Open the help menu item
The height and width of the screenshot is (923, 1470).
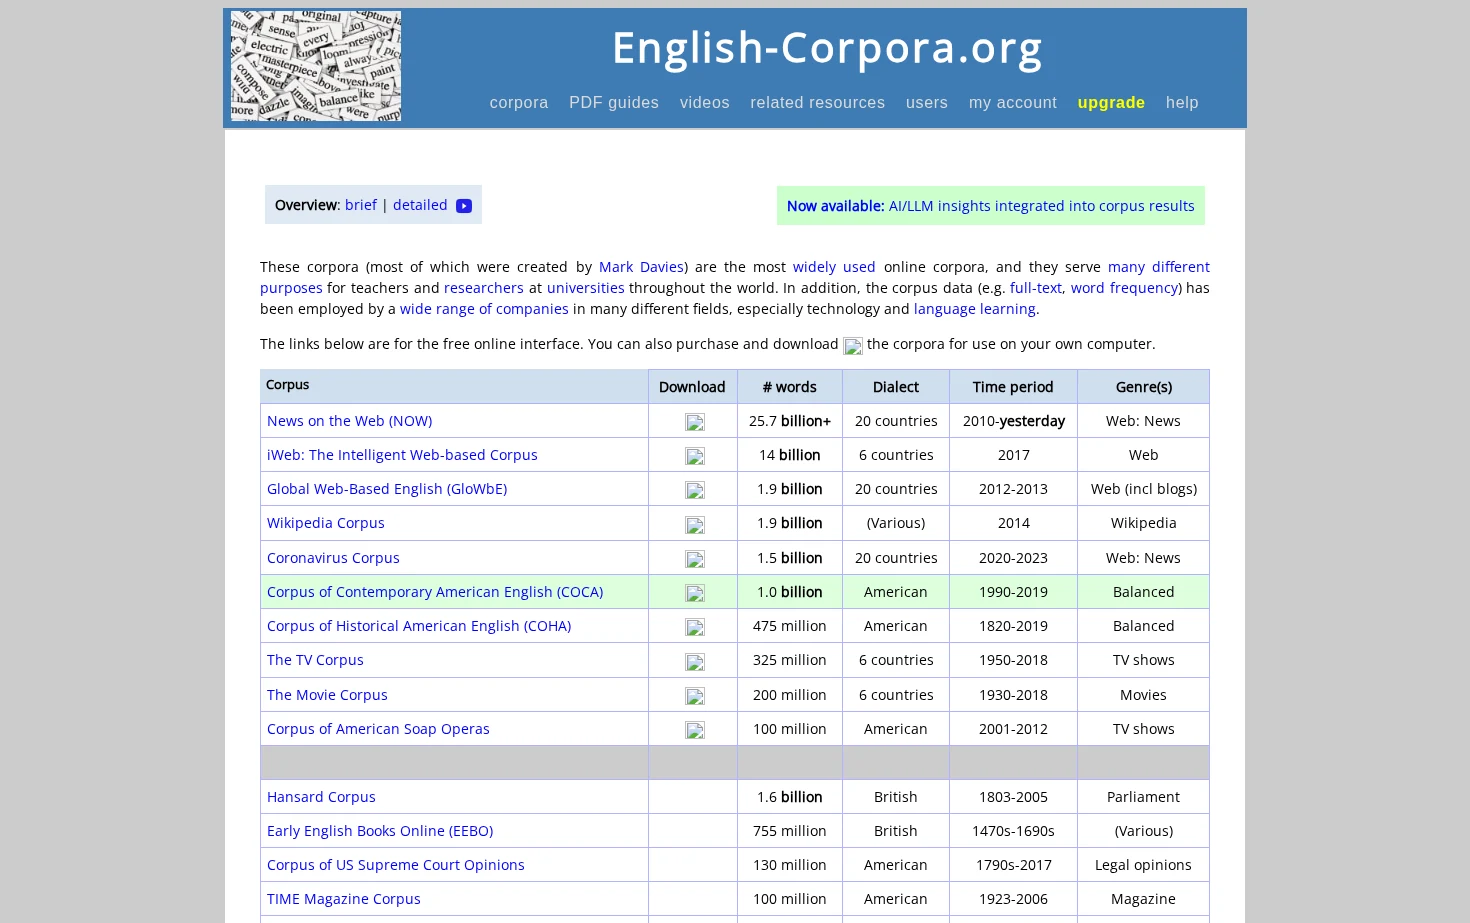(1182, 102)
